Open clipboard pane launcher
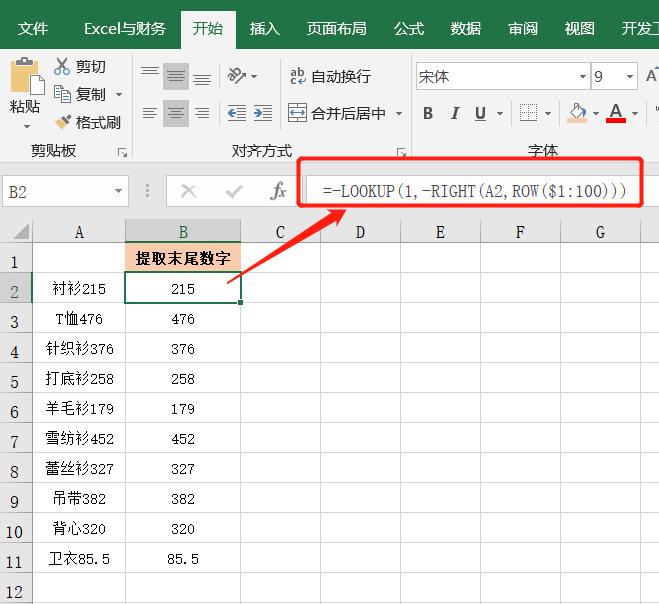Screen dimensions: 659x604 click(122, 153)
